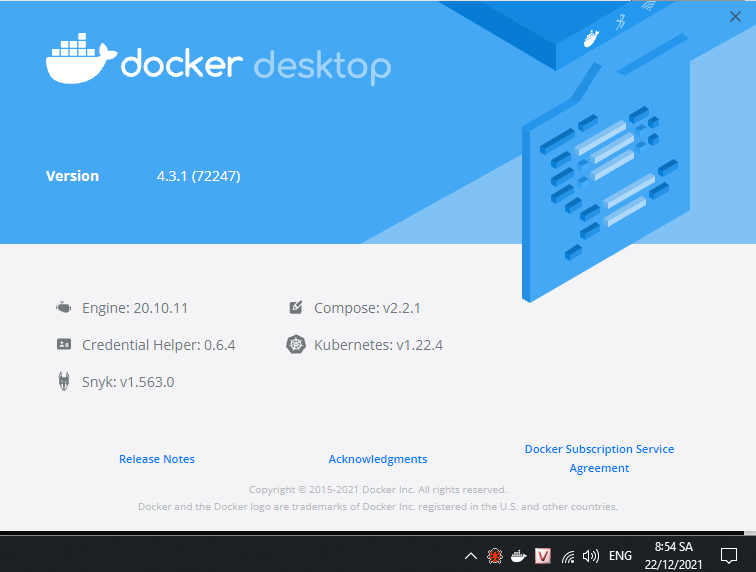Close the Docker Desktop about dialog

[735, 17]
